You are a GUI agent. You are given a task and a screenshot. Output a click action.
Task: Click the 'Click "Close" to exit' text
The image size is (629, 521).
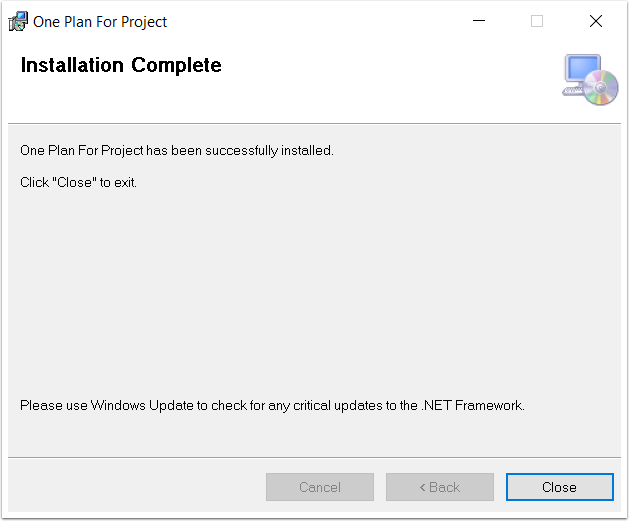[x=78, y=182]
